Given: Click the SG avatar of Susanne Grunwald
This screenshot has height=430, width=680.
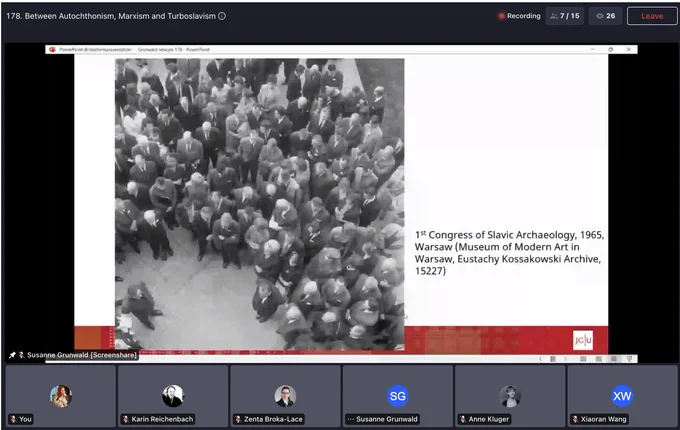Looking at the screenshot, I should (398, 396).
